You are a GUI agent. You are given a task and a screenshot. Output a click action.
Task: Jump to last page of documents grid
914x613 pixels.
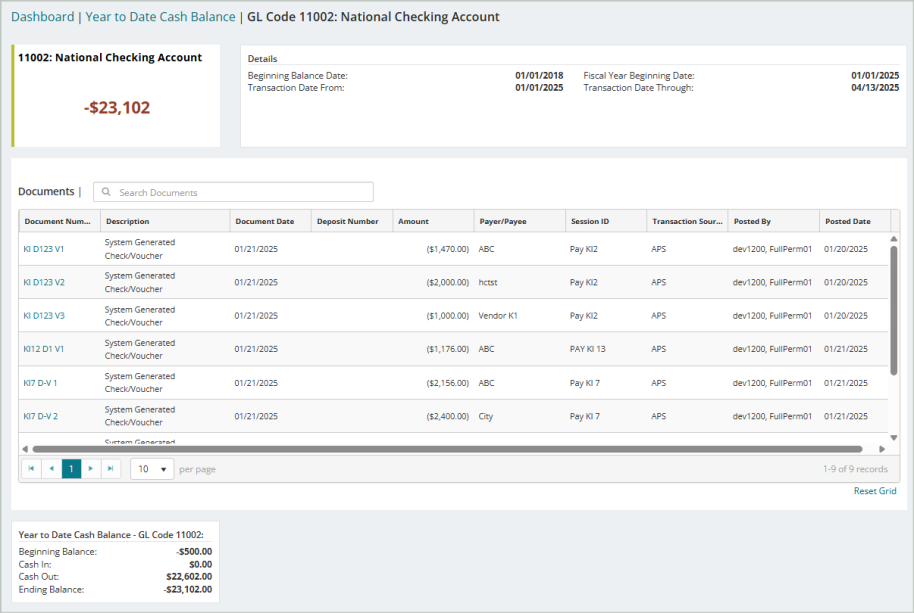pos(111,469)
